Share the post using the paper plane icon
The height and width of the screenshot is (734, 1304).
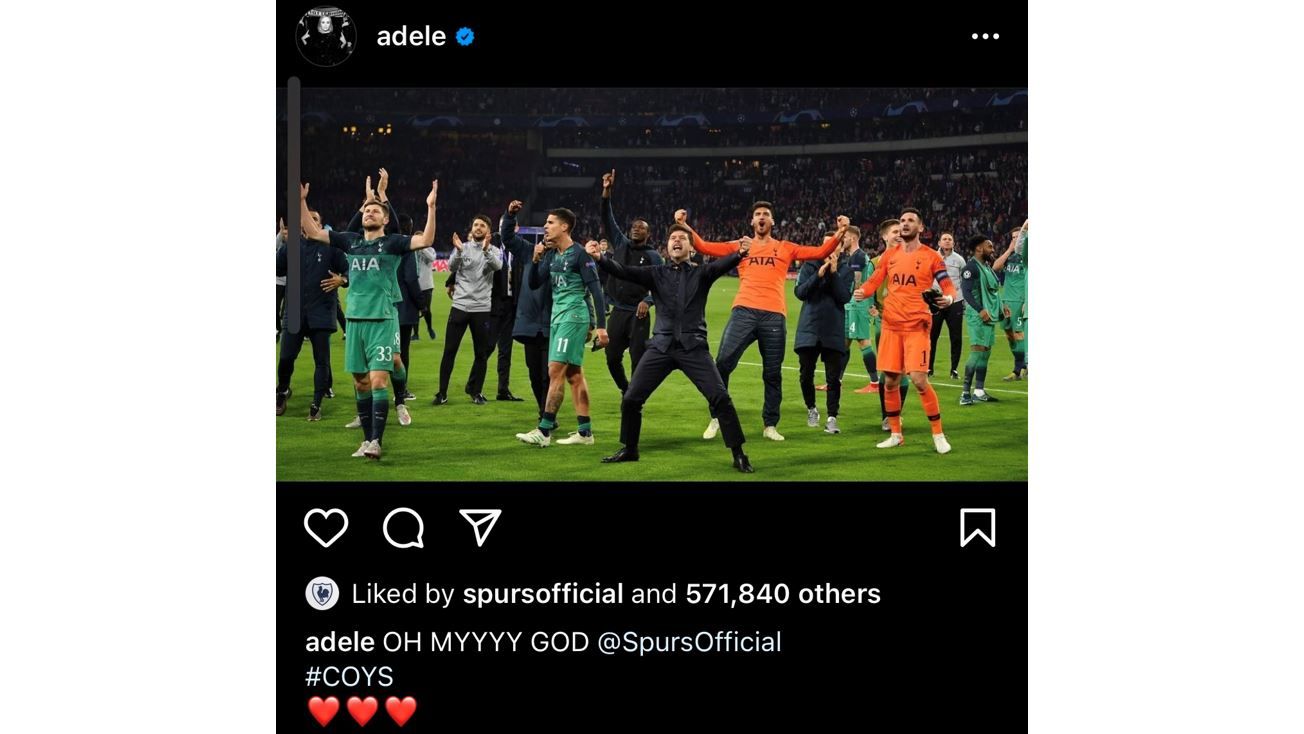coord(480,527)
